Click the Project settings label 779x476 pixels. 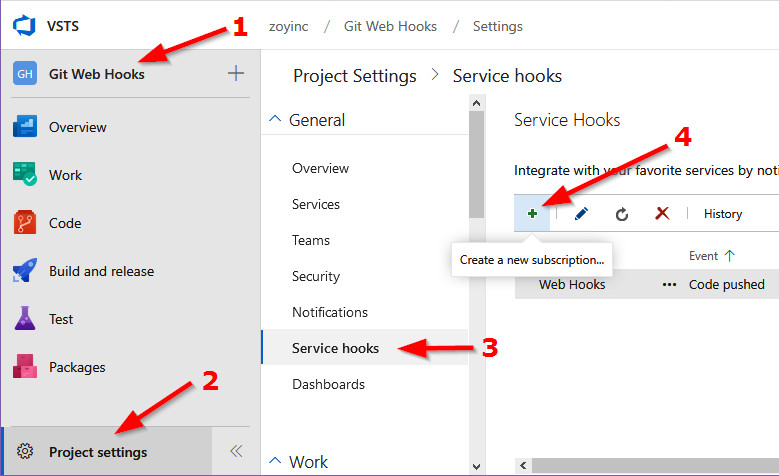point(98,452)
